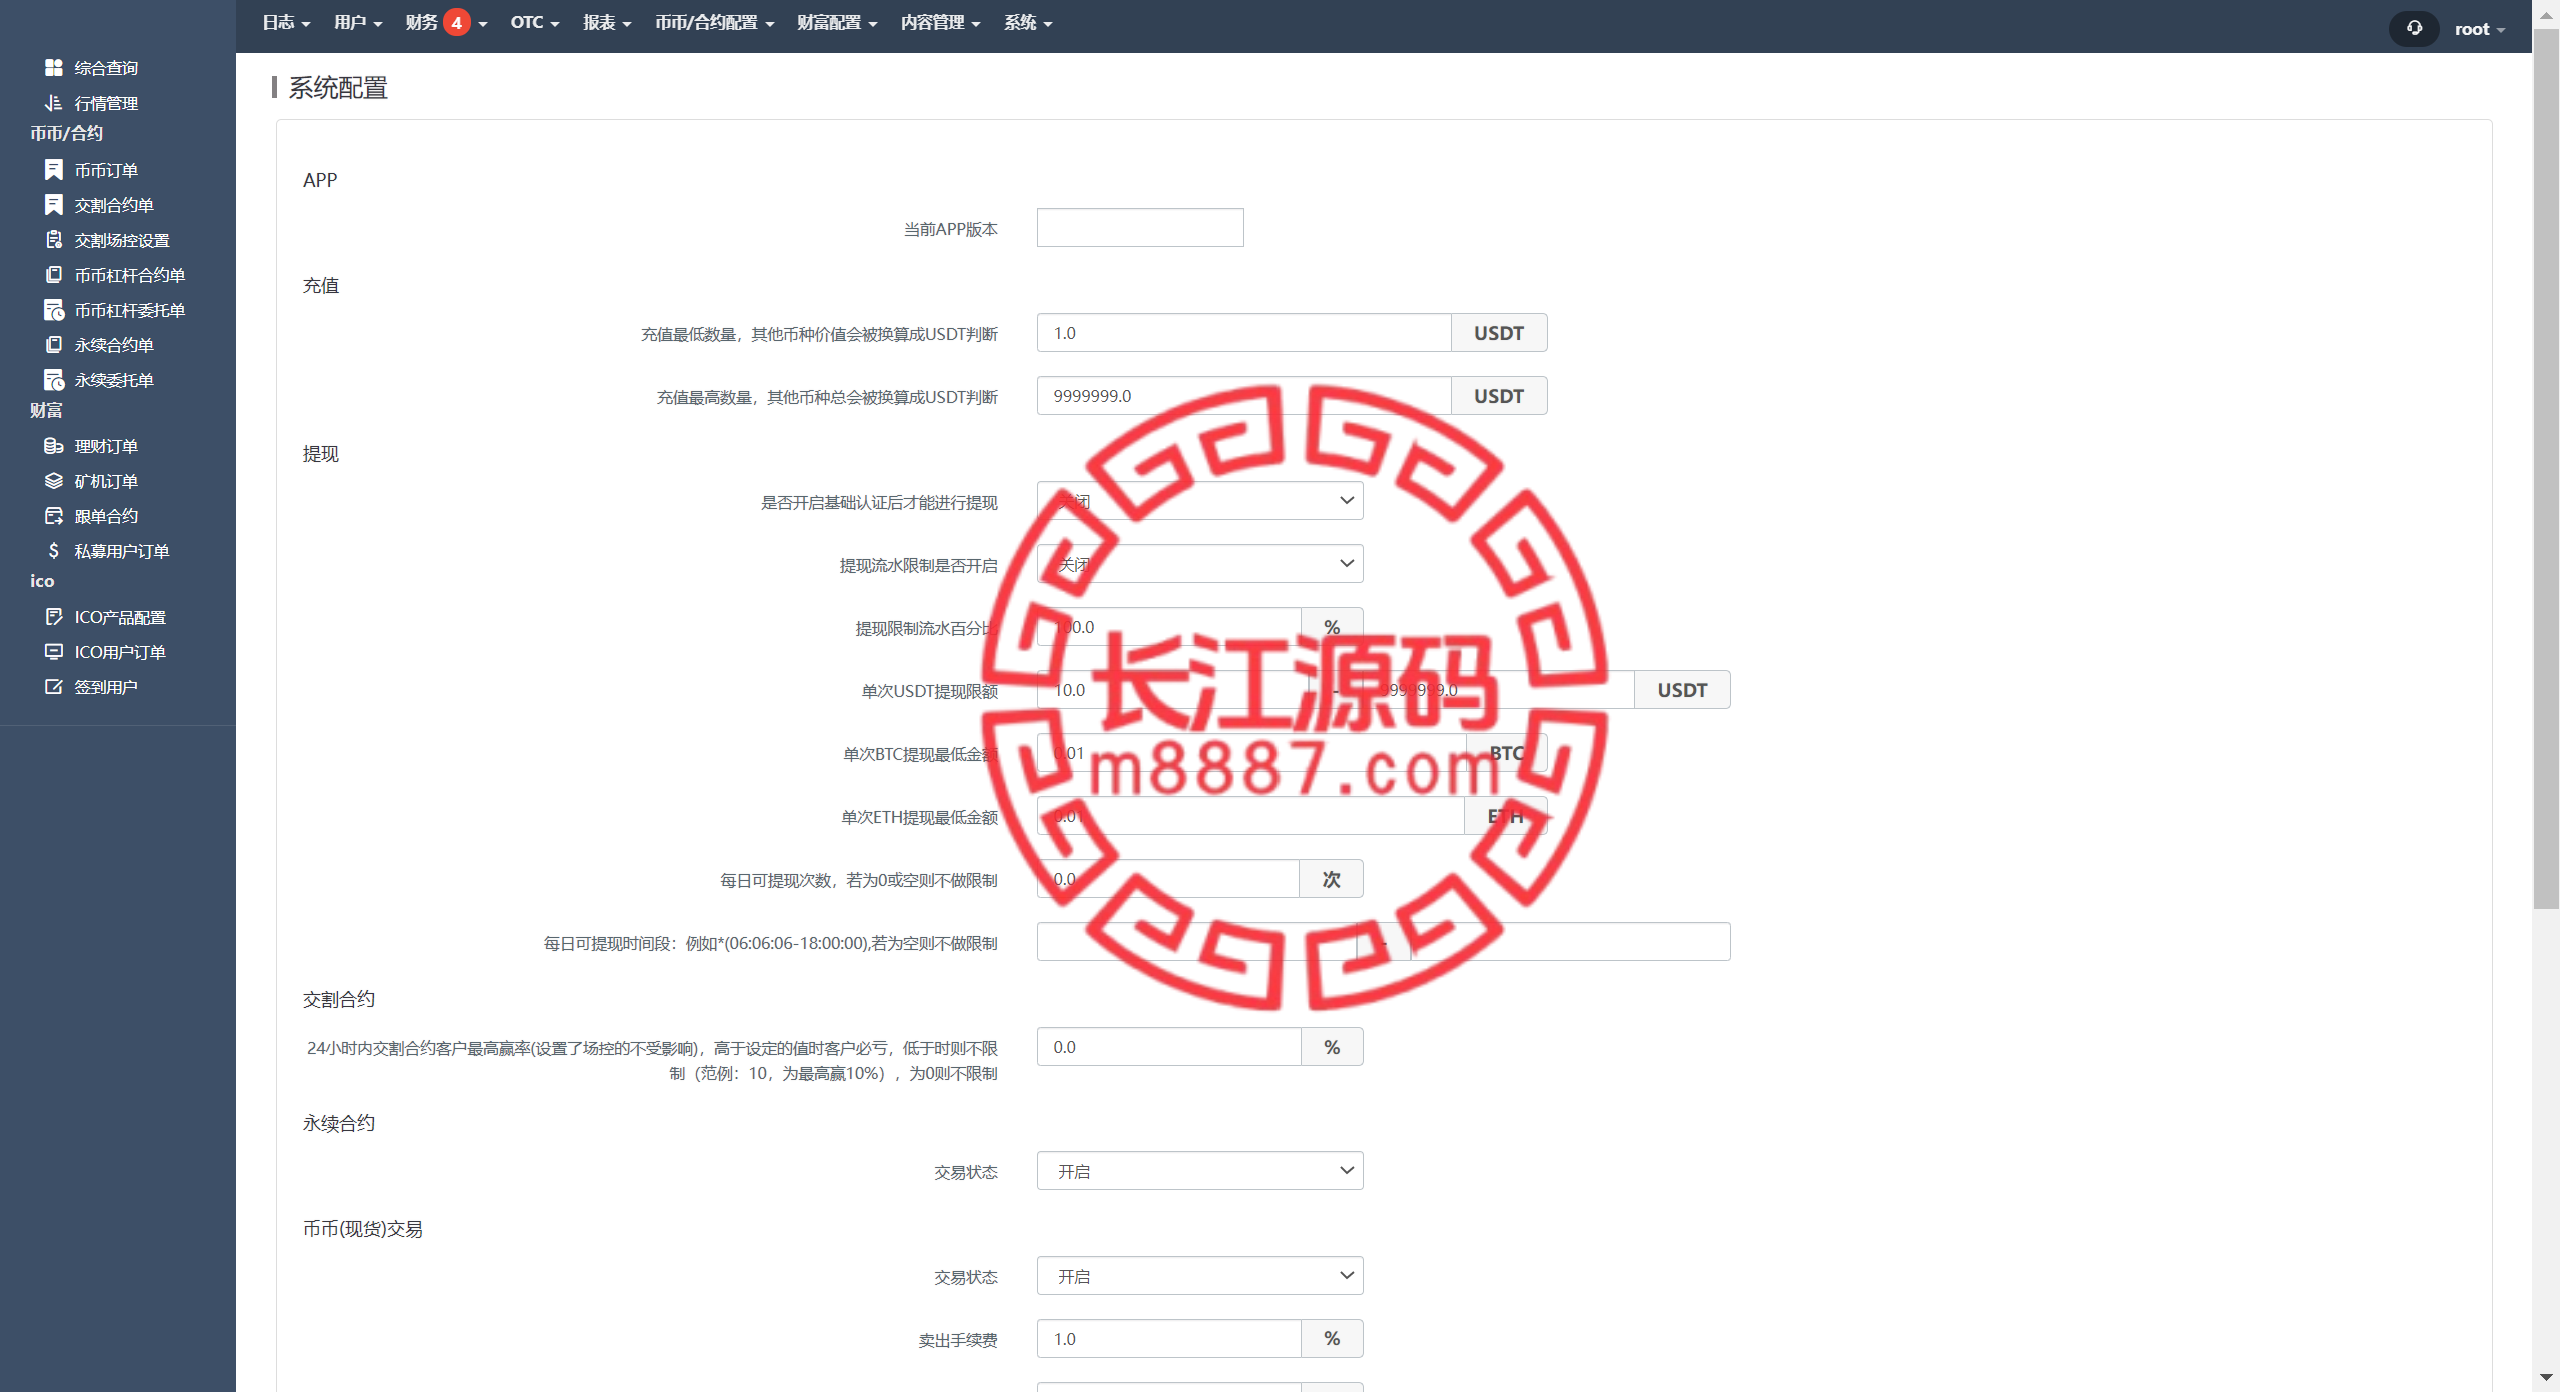This screenshot has height=1392, width=2560.
Task: Open 提现流水限制是否开启 select box
Action: click(x=1200, y=564)
